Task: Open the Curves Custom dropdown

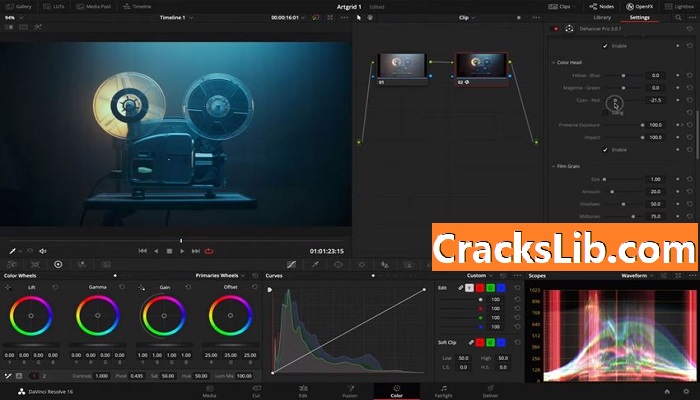Action: point(479,275)
